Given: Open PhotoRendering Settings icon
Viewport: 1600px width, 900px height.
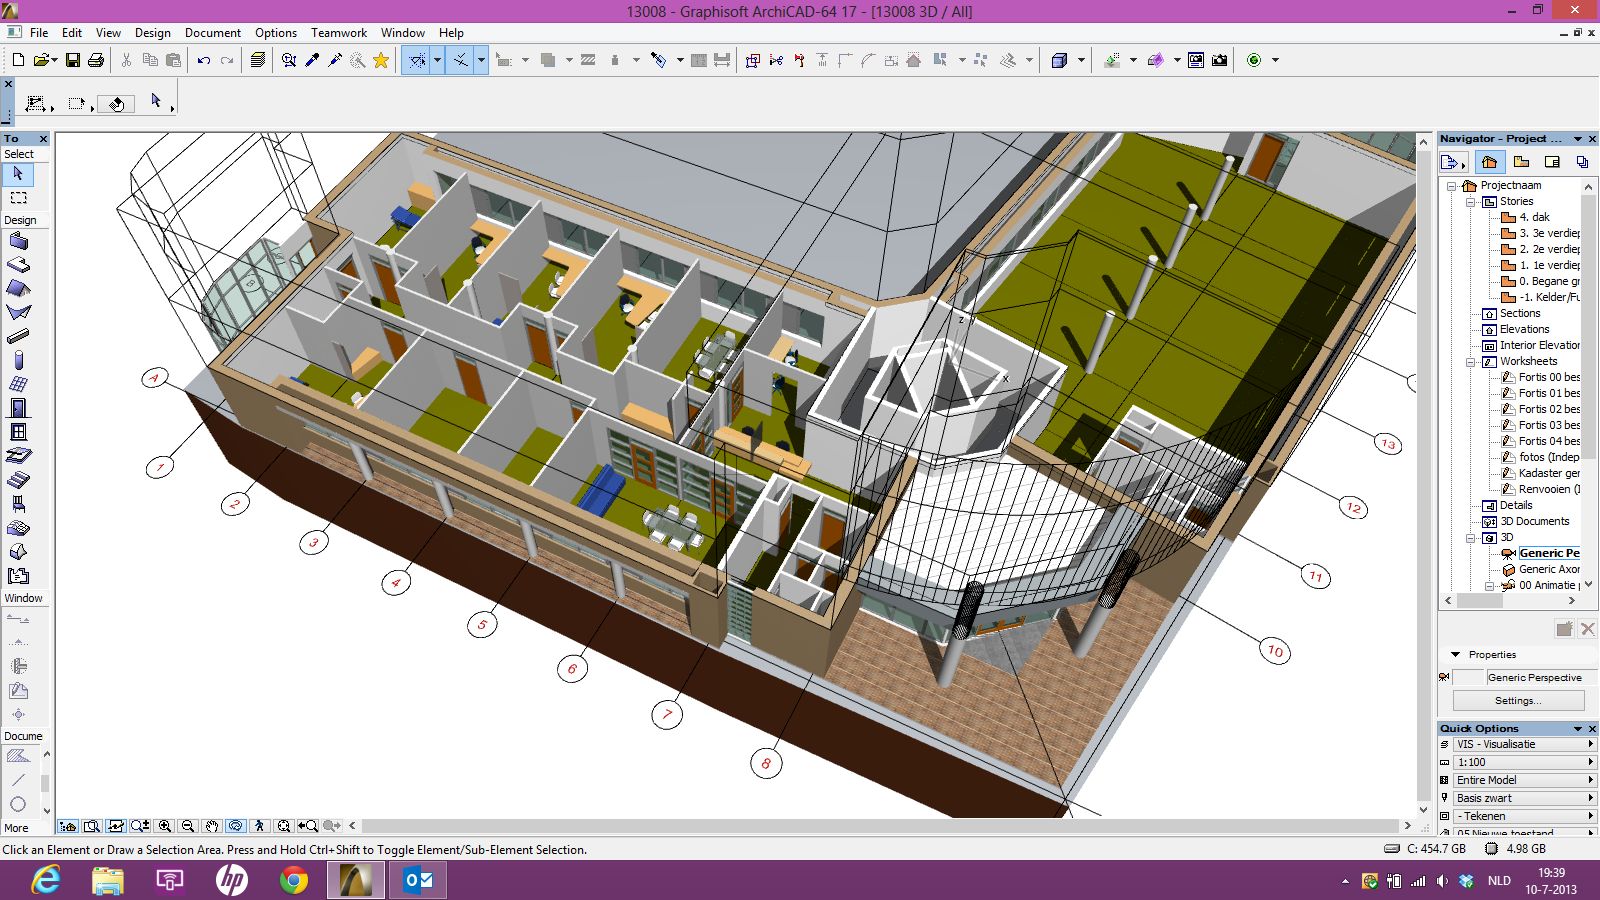Looking at the screenshot, I should (x=1196, y=60).
